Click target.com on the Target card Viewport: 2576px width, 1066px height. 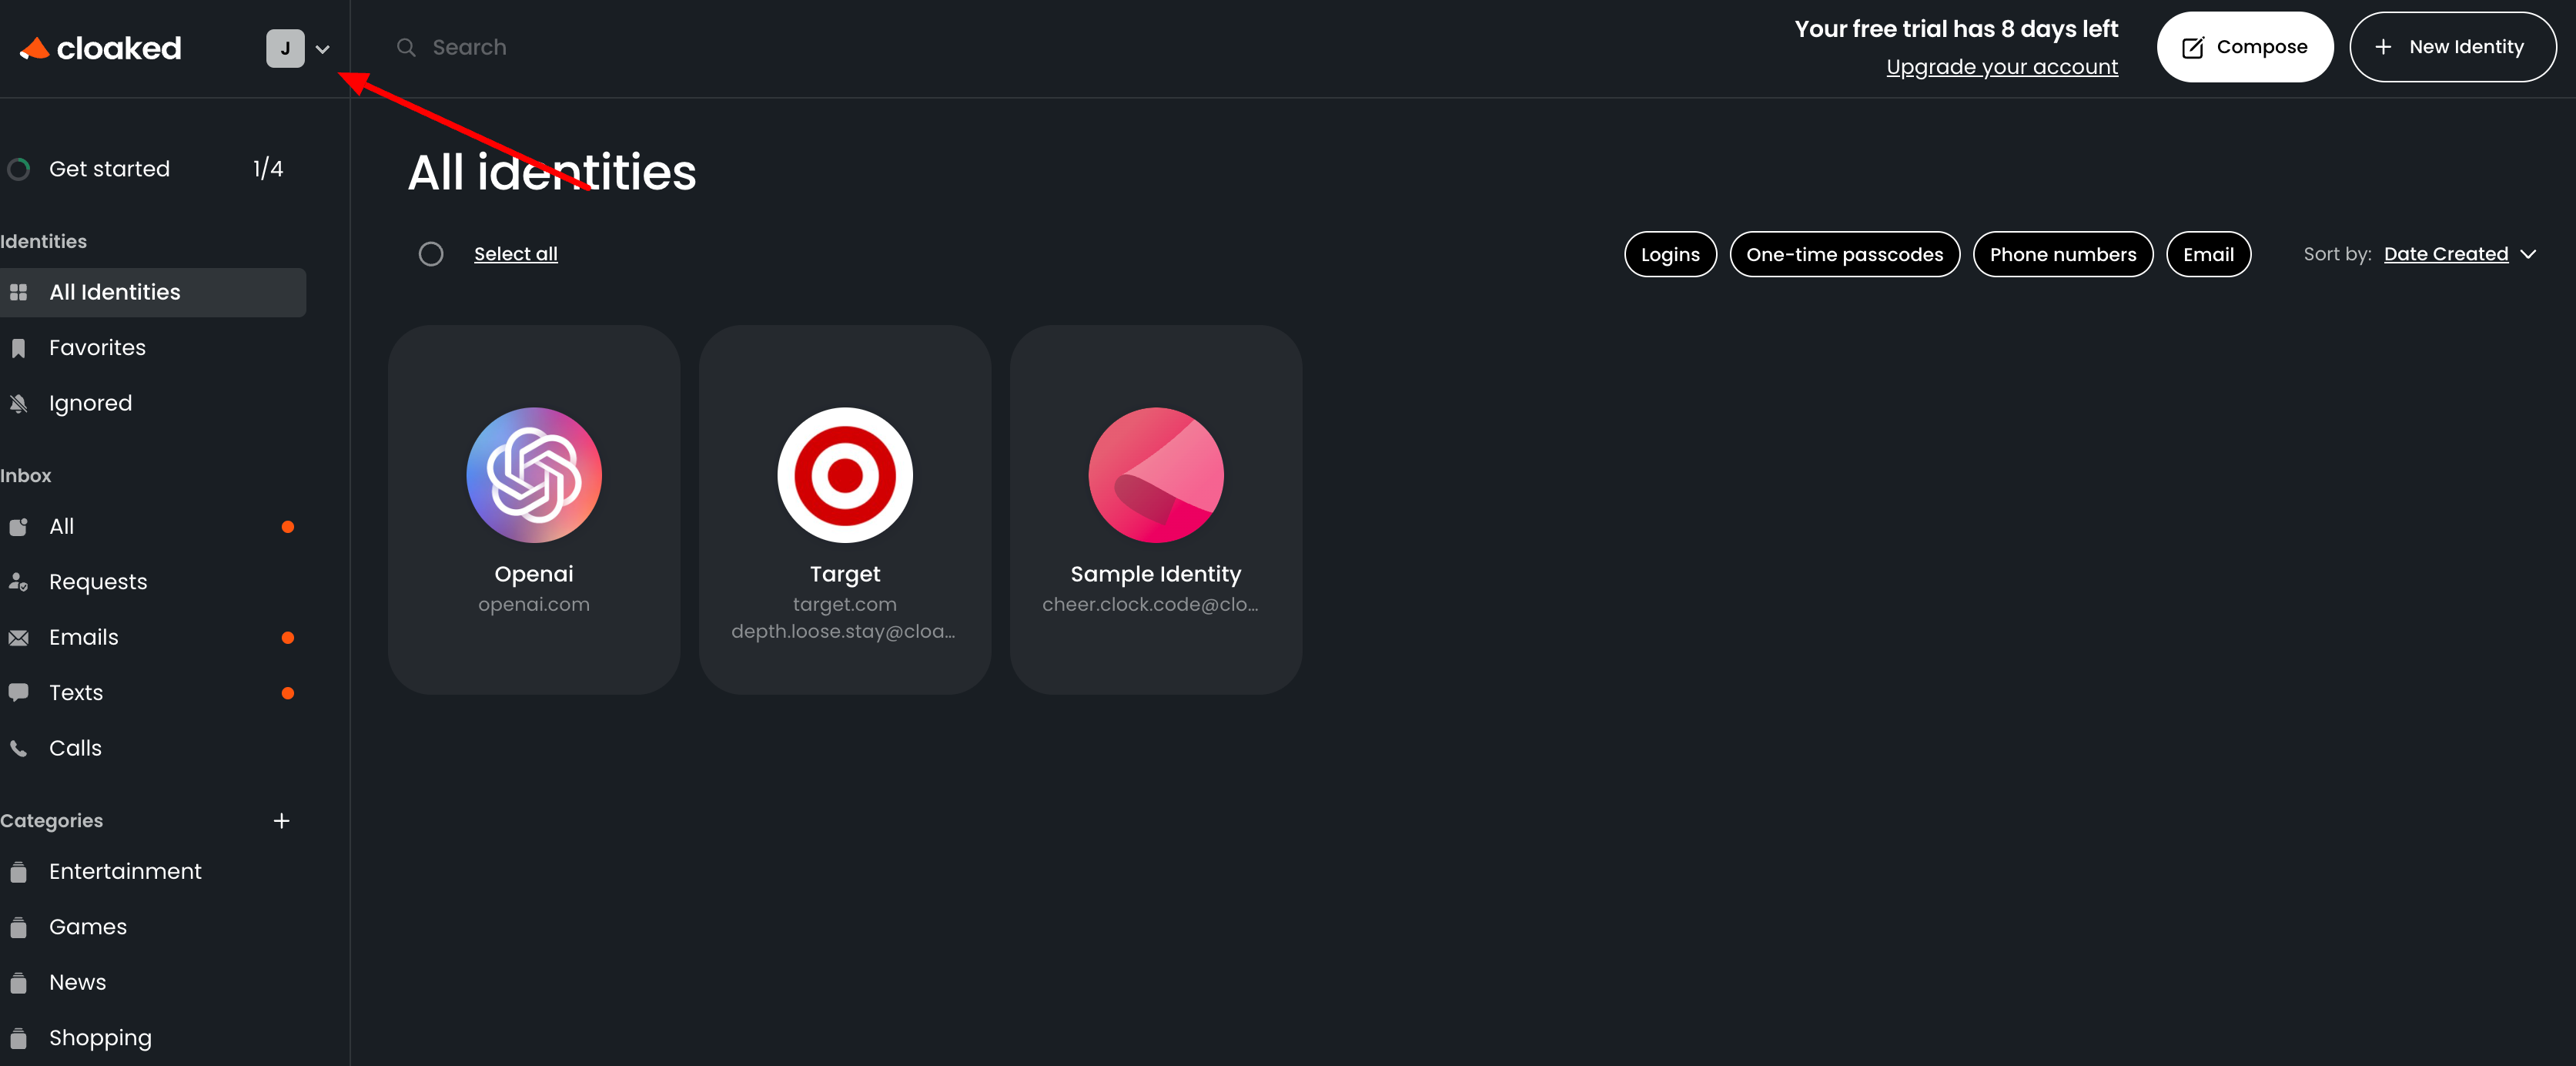pos(845,605)
